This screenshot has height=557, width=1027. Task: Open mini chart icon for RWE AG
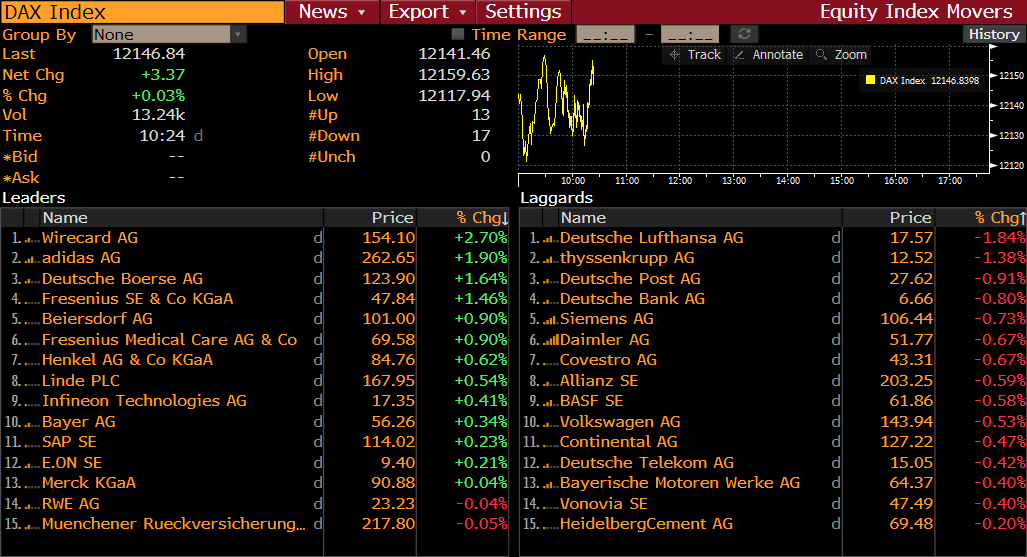pyautogui.click(x=32, y=505)
